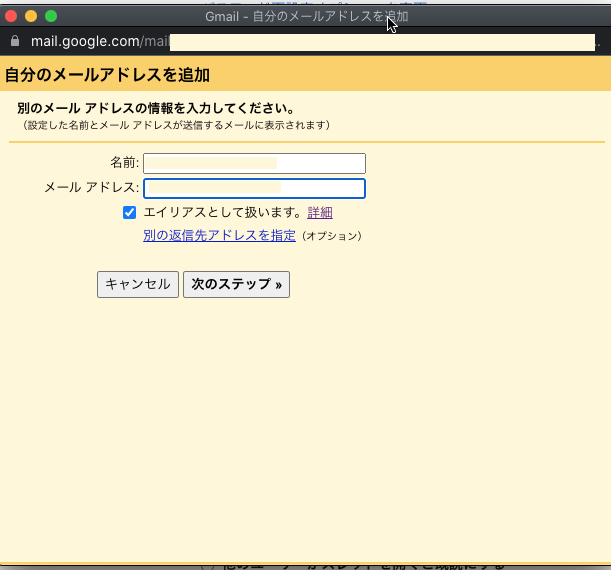The width and height of the screenshot is (611, 570).
Task: Uncheck エイリアスとして扱います checkbox
Action: pyautogui.click(x=129, y=213)
